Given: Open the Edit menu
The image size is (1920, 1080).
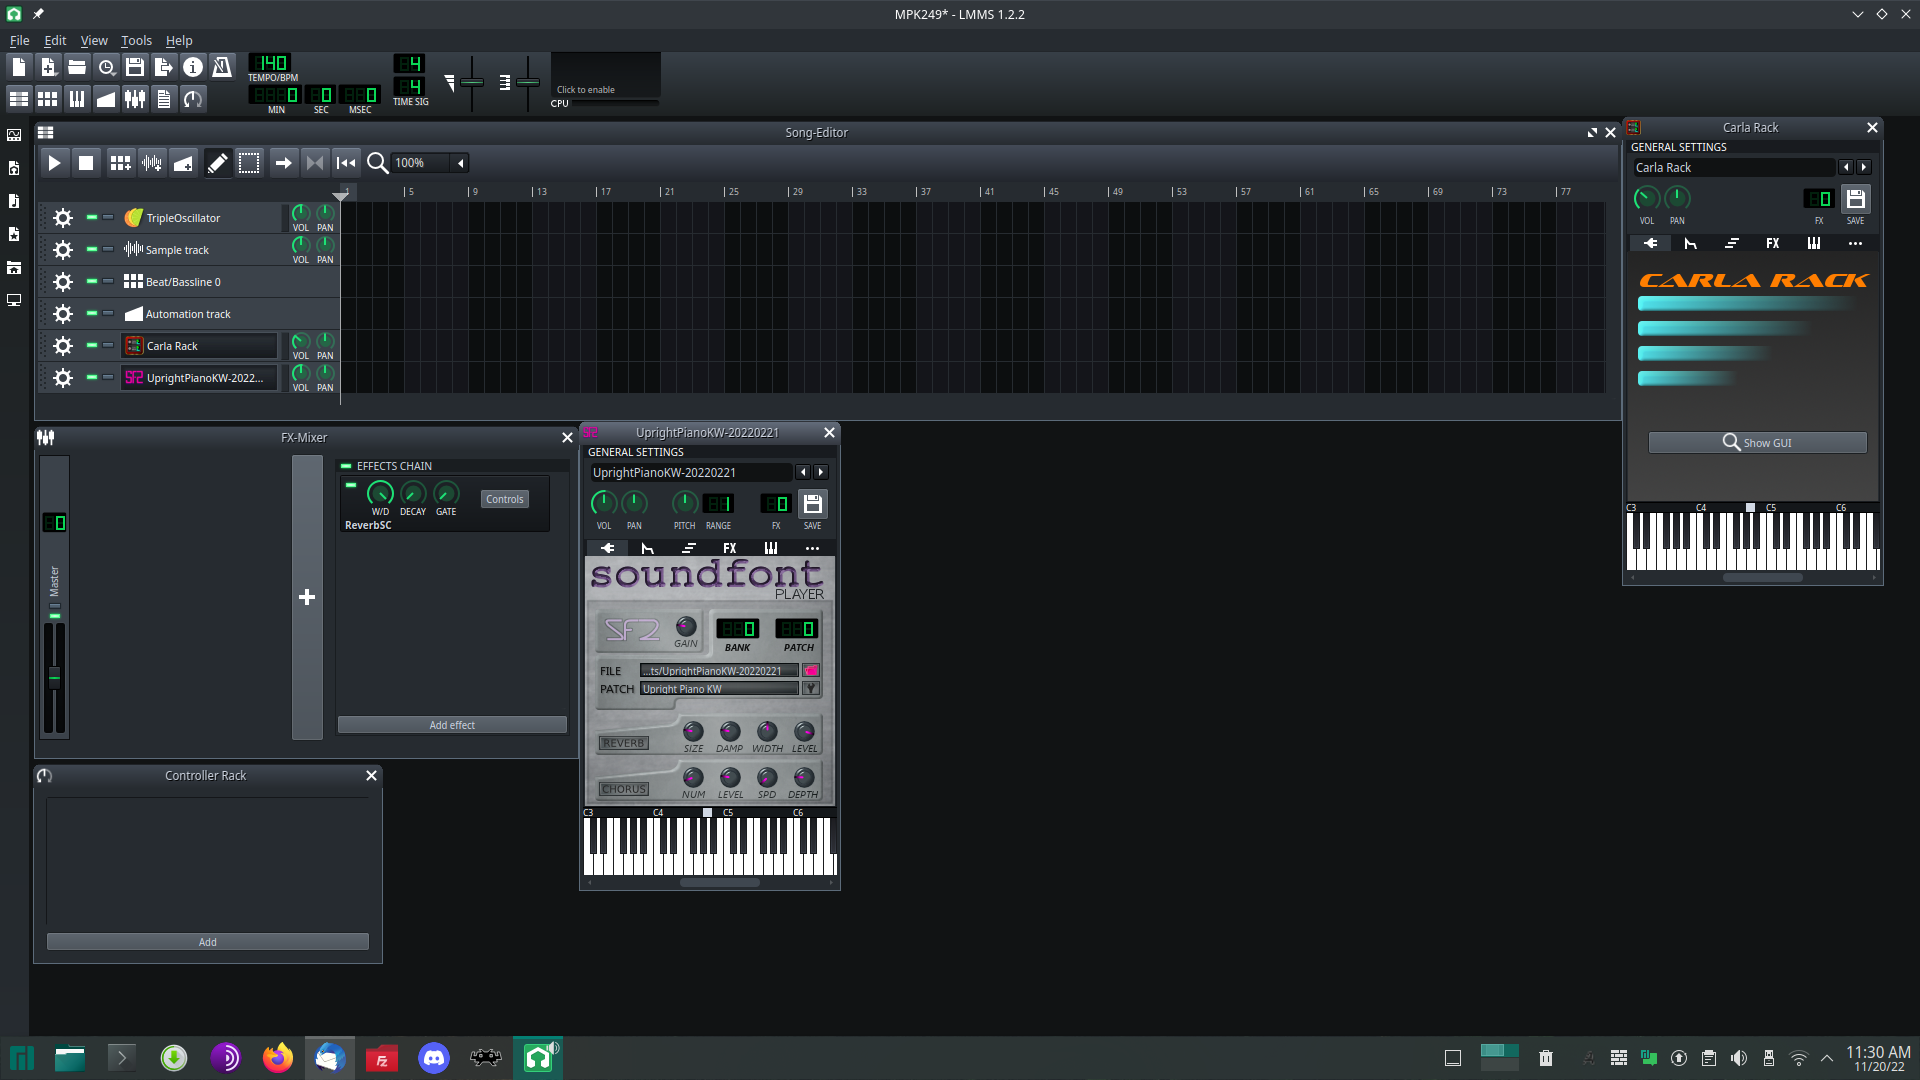Looking at the screenshot, I should pyautogui.click(x=54, y=41).
